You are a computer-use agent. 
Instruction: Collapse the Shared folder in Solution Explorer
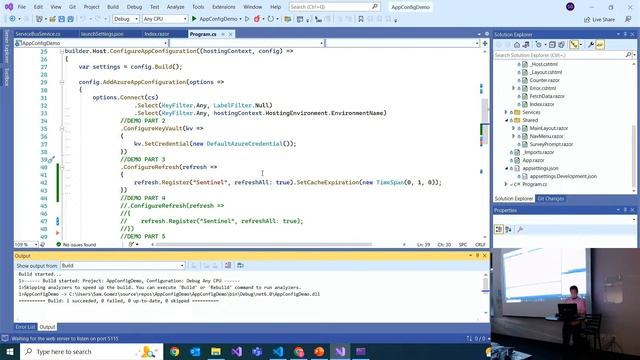pyautogui.click(x=506, y=120)
